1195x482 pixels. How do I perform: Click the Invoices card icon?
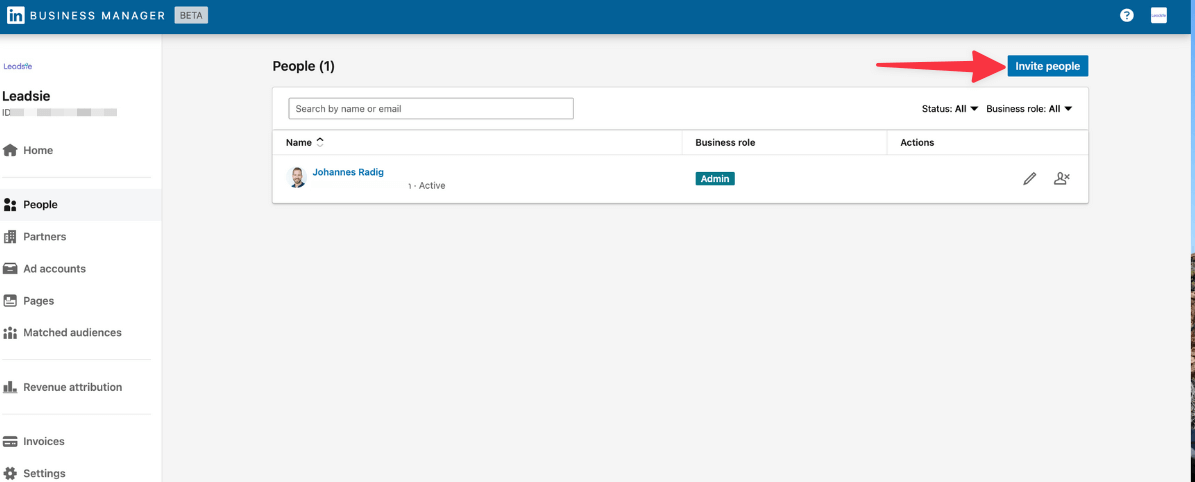[10, 441]
